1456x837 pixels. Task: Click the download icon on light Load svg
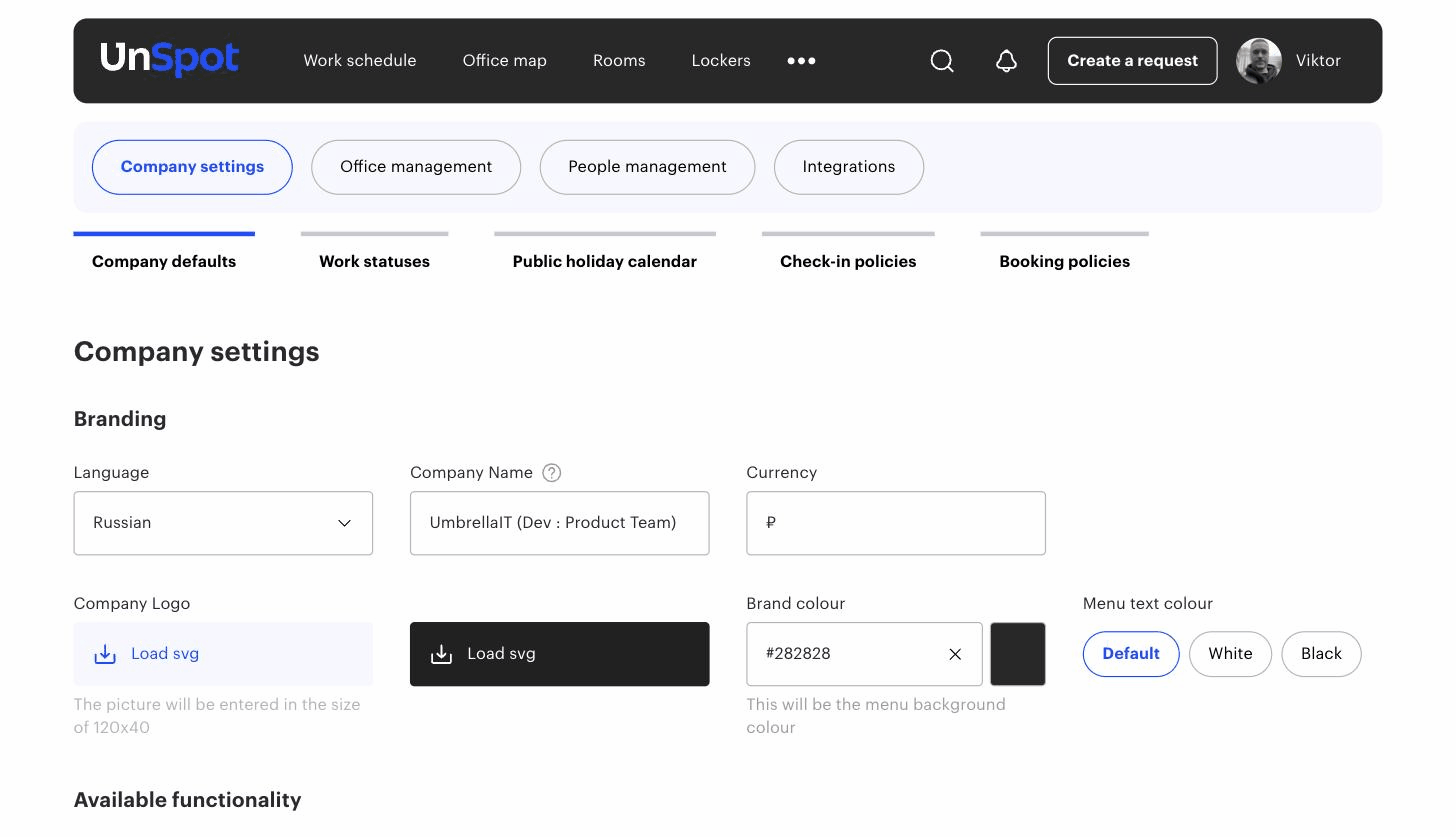[x=105, y=654]
